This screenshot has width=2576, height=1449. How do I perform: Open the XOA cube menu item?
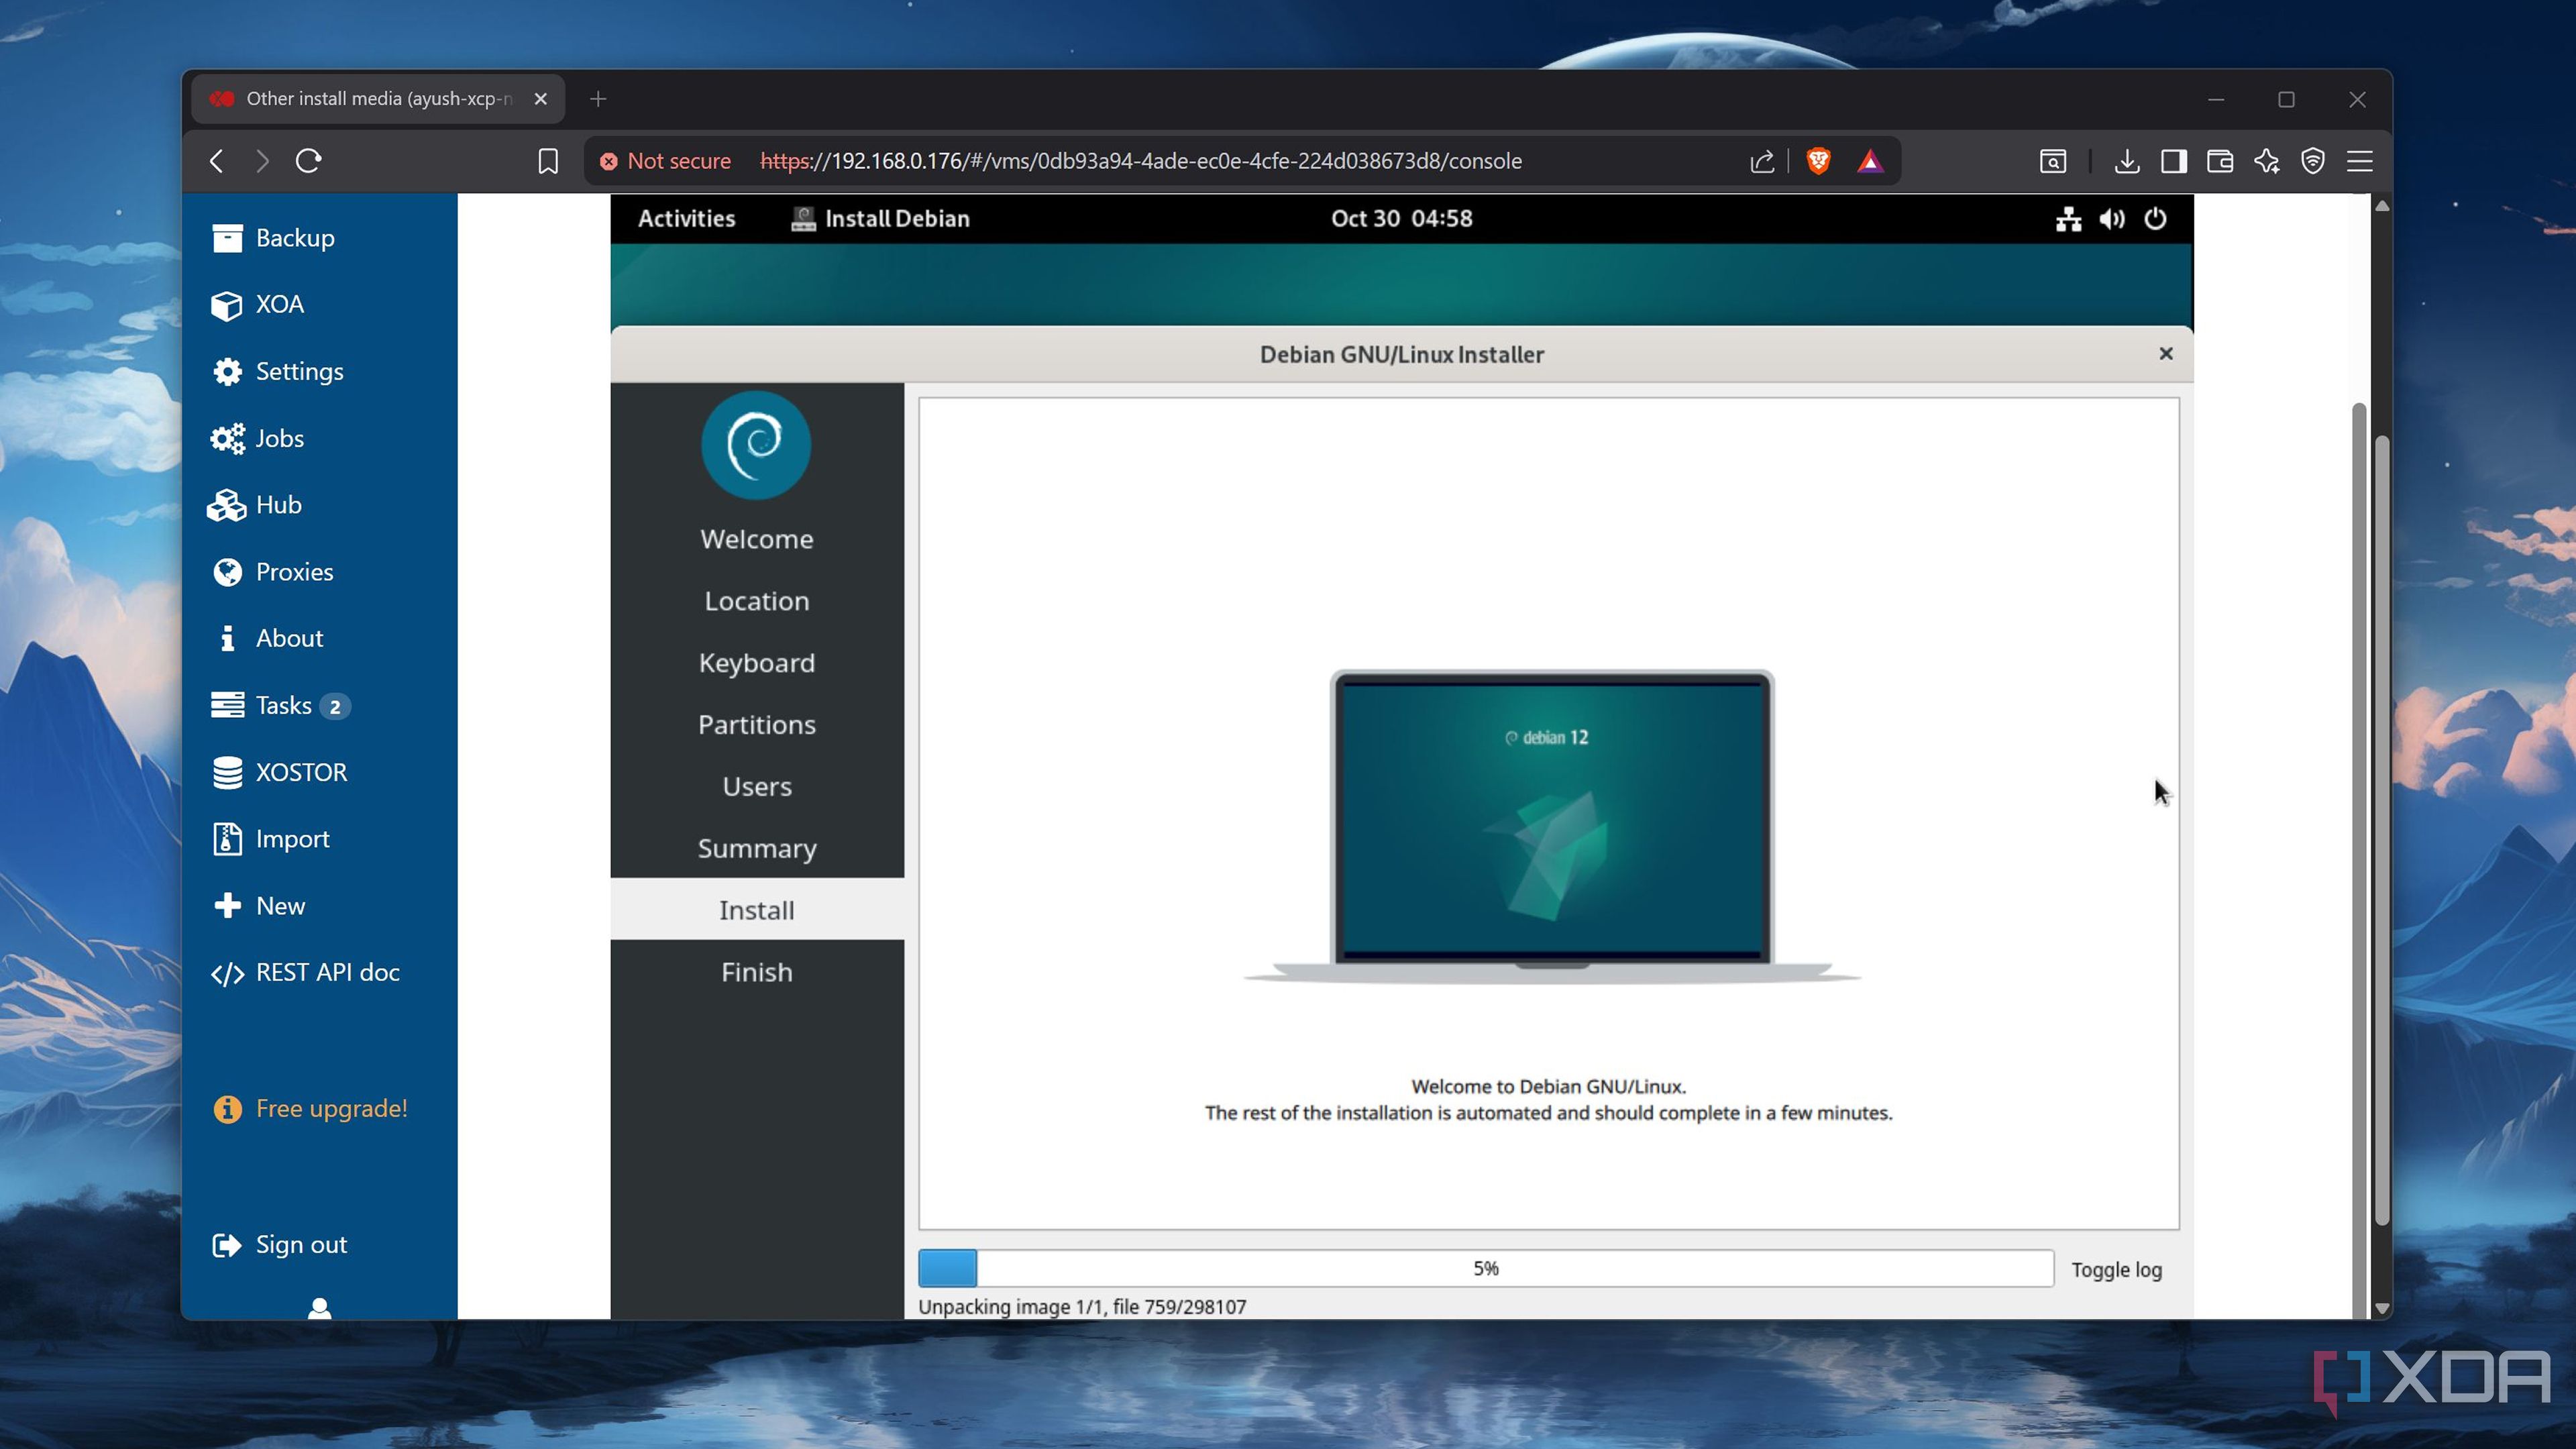[x=258, y=304]
